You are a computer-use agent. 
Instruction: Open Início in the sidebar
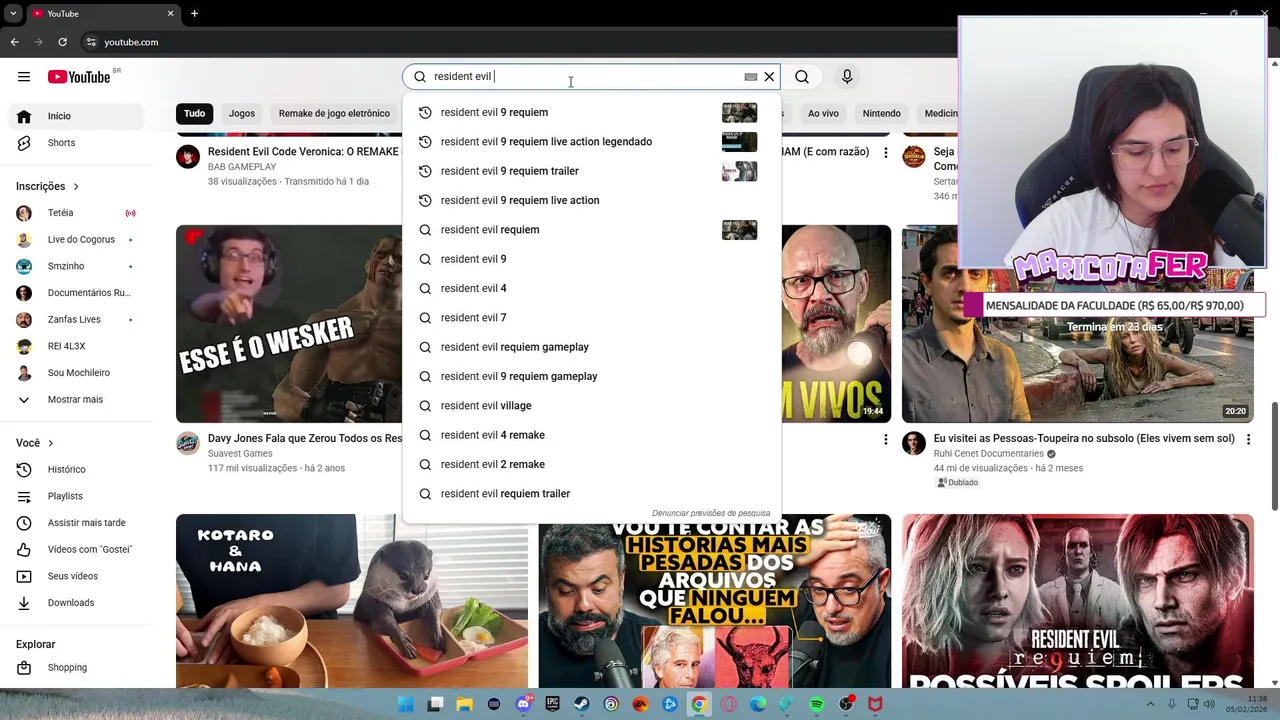pyautogui.click(x=76, y=116)
